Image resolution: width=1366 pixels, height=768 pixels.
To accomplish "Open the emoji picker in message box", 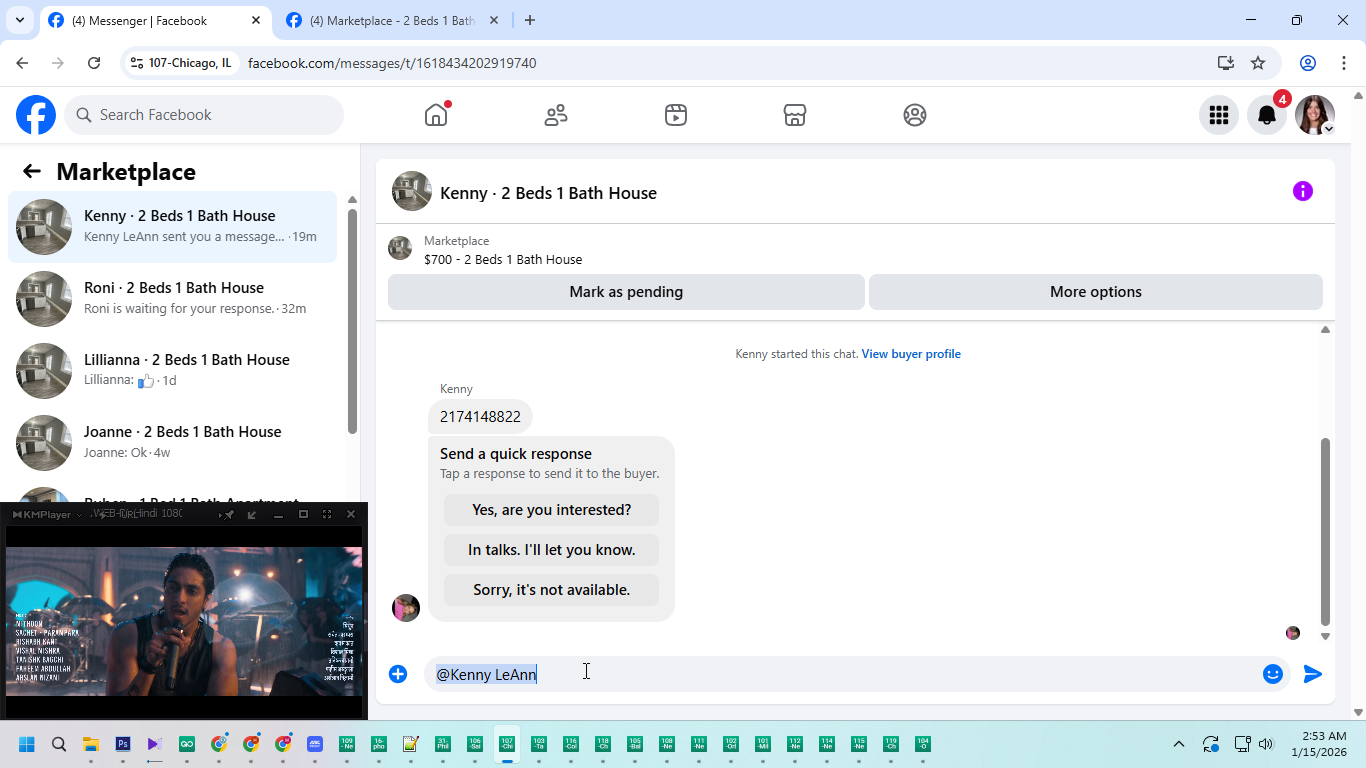I will (1273, 674).
